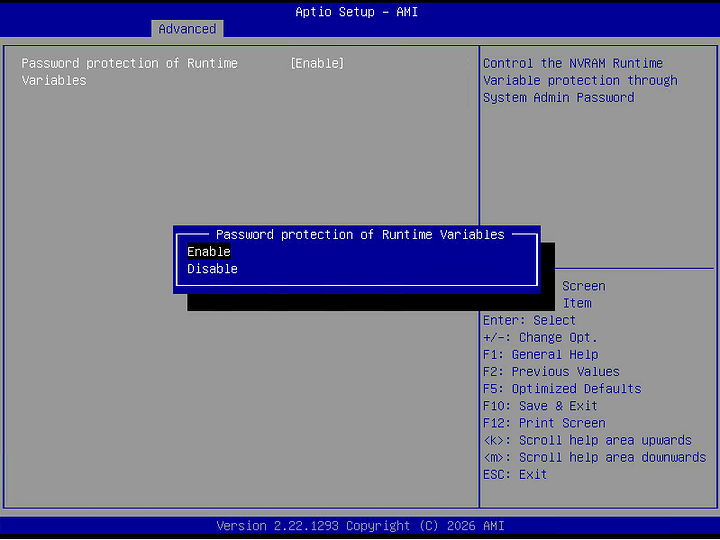Click the 'ESC: Exit' hint
Screen dimensions: 720x540
point(515,474)
